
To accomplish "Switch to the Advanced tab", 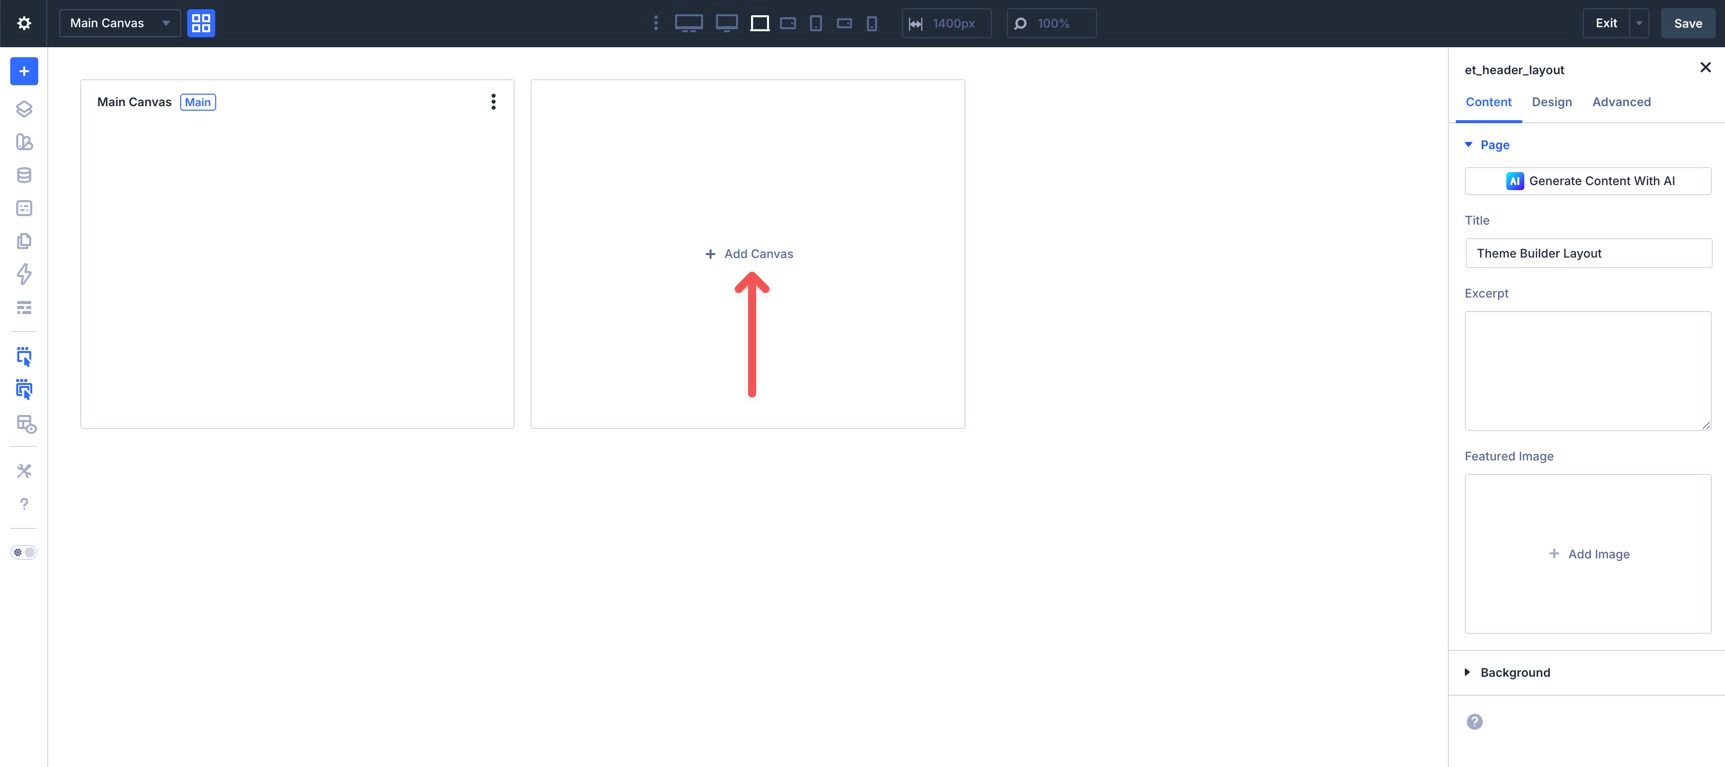I will [1621, 102].
